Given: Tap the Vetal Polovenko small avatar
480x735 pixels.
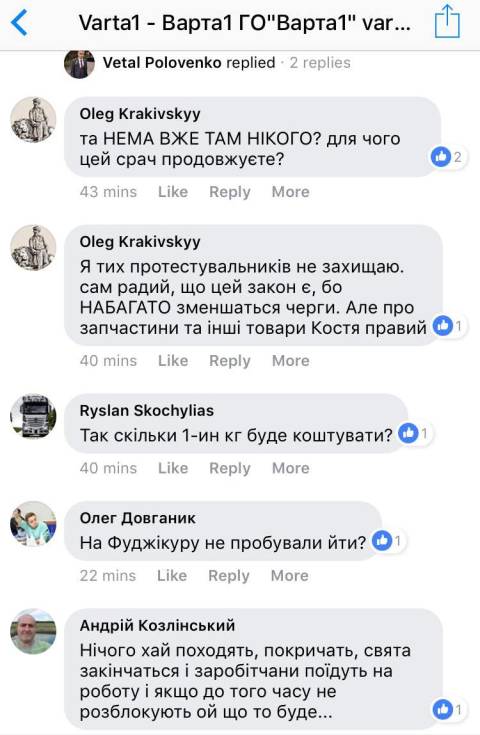Looking at the screenshot, I should (79, 63).
